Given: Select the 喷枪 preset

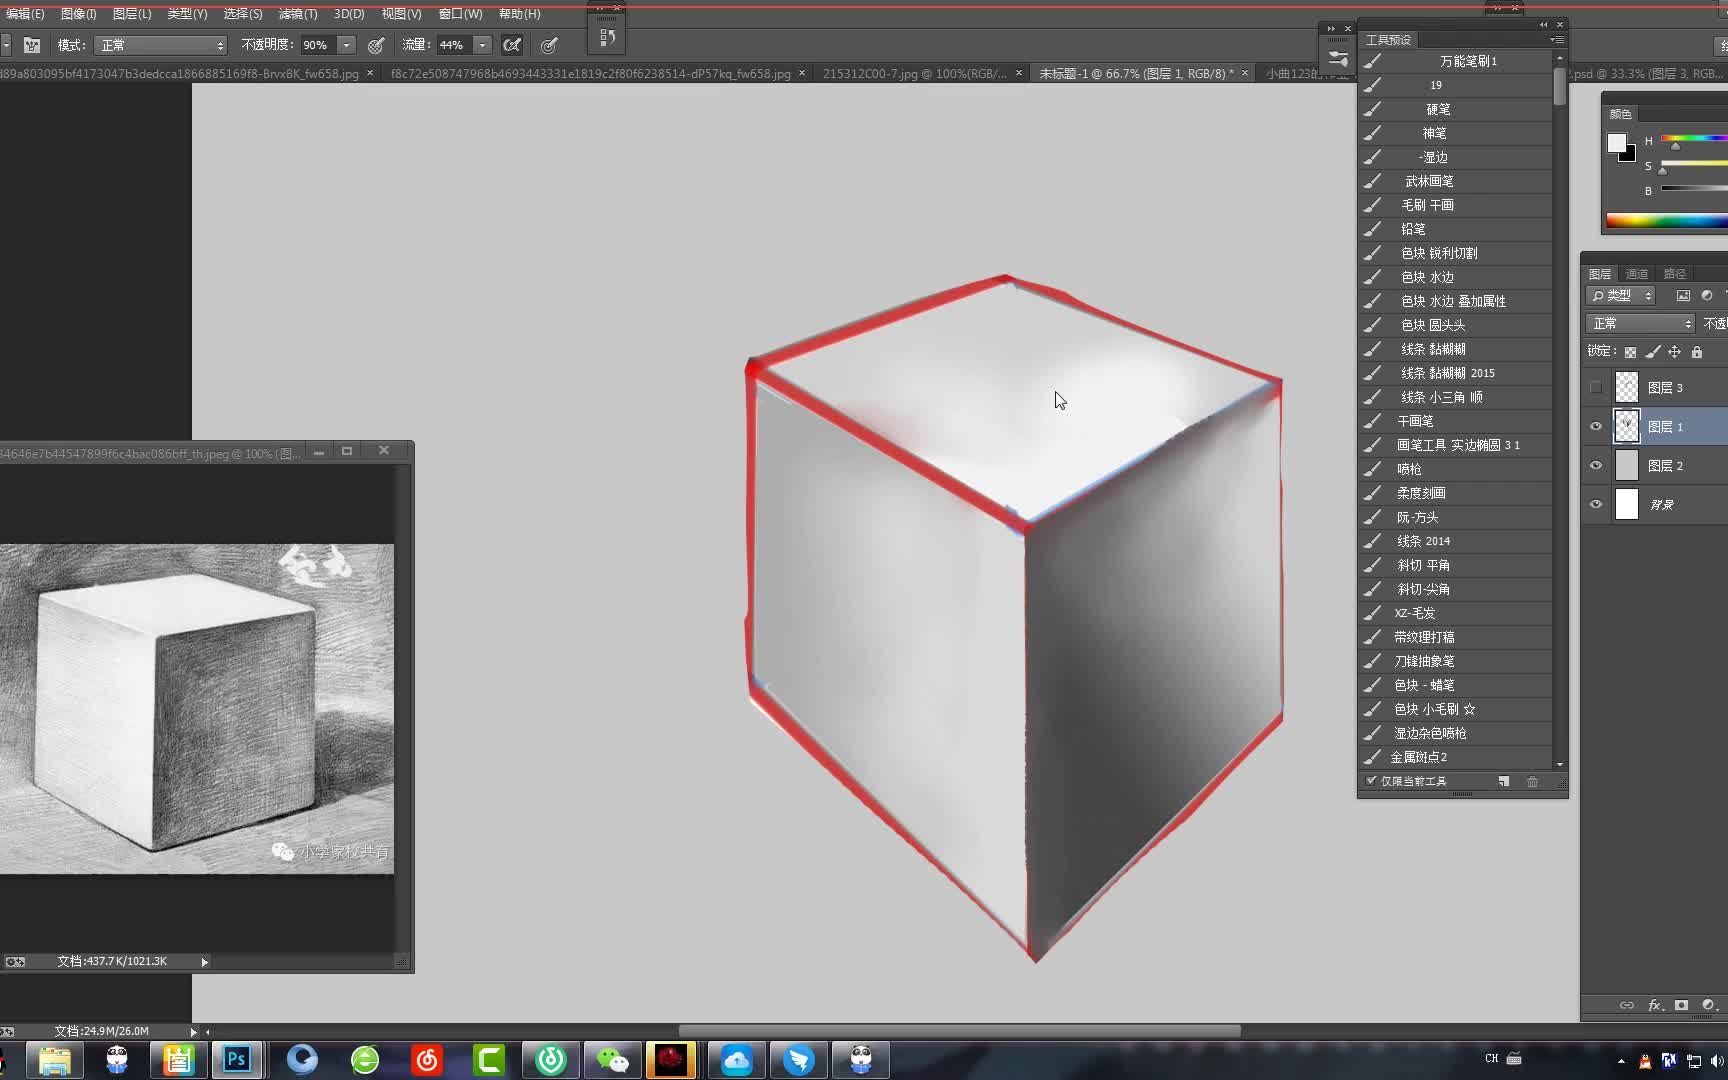Looking at the screenshot, I should click(1455, 469).
